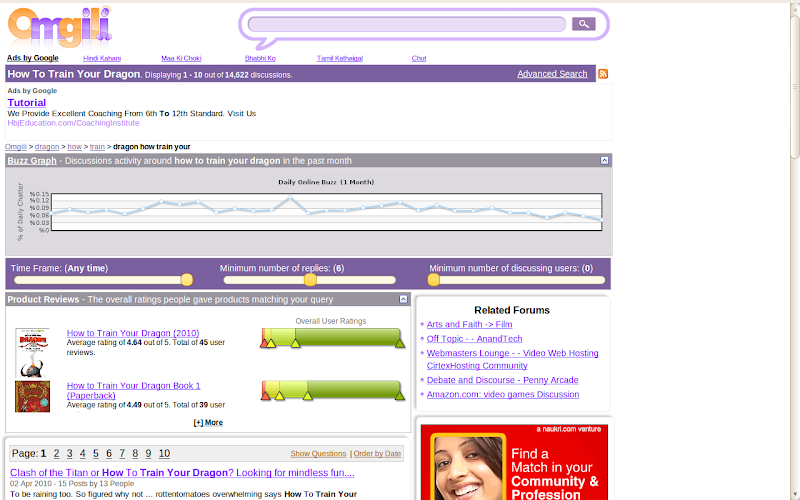Focus the main search input field
Viewport: 800px width, 500px height.
click(407, 24)
